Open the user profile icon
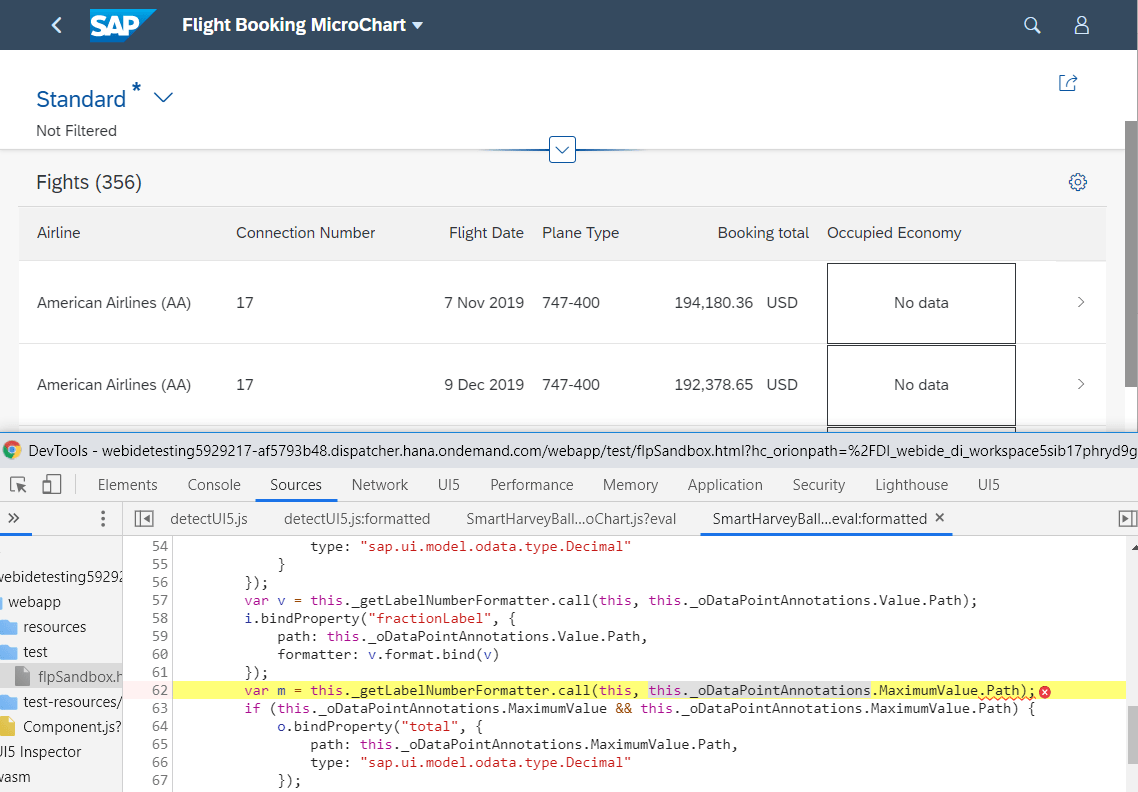 [x=1081, y=25]
